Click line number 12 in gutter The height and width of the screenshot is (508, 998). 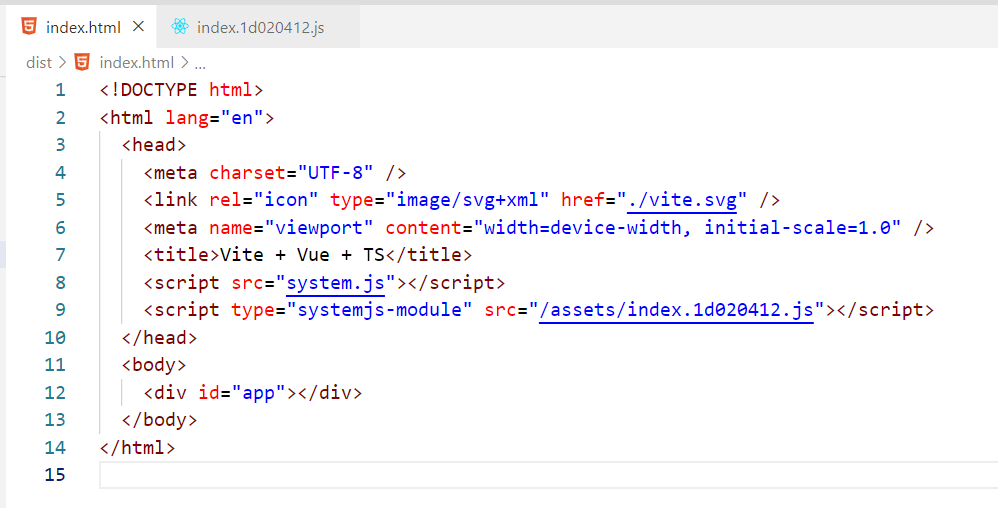coord(55,392)
